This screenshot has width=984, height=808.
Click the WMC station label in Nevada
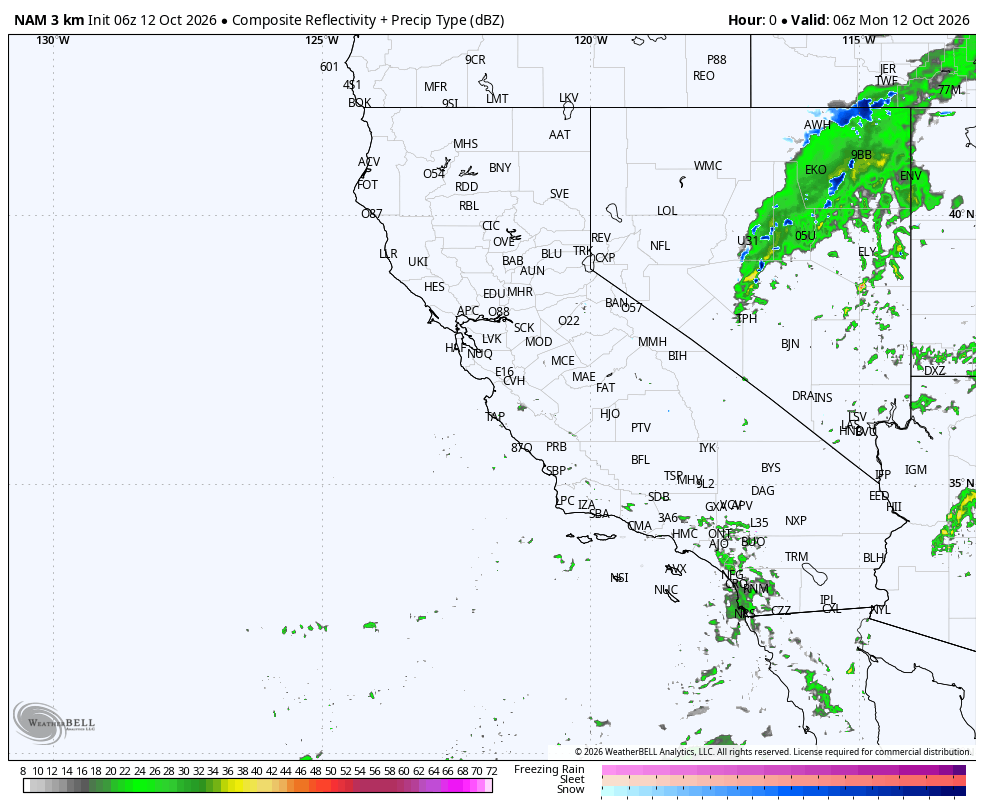point(708,166)
